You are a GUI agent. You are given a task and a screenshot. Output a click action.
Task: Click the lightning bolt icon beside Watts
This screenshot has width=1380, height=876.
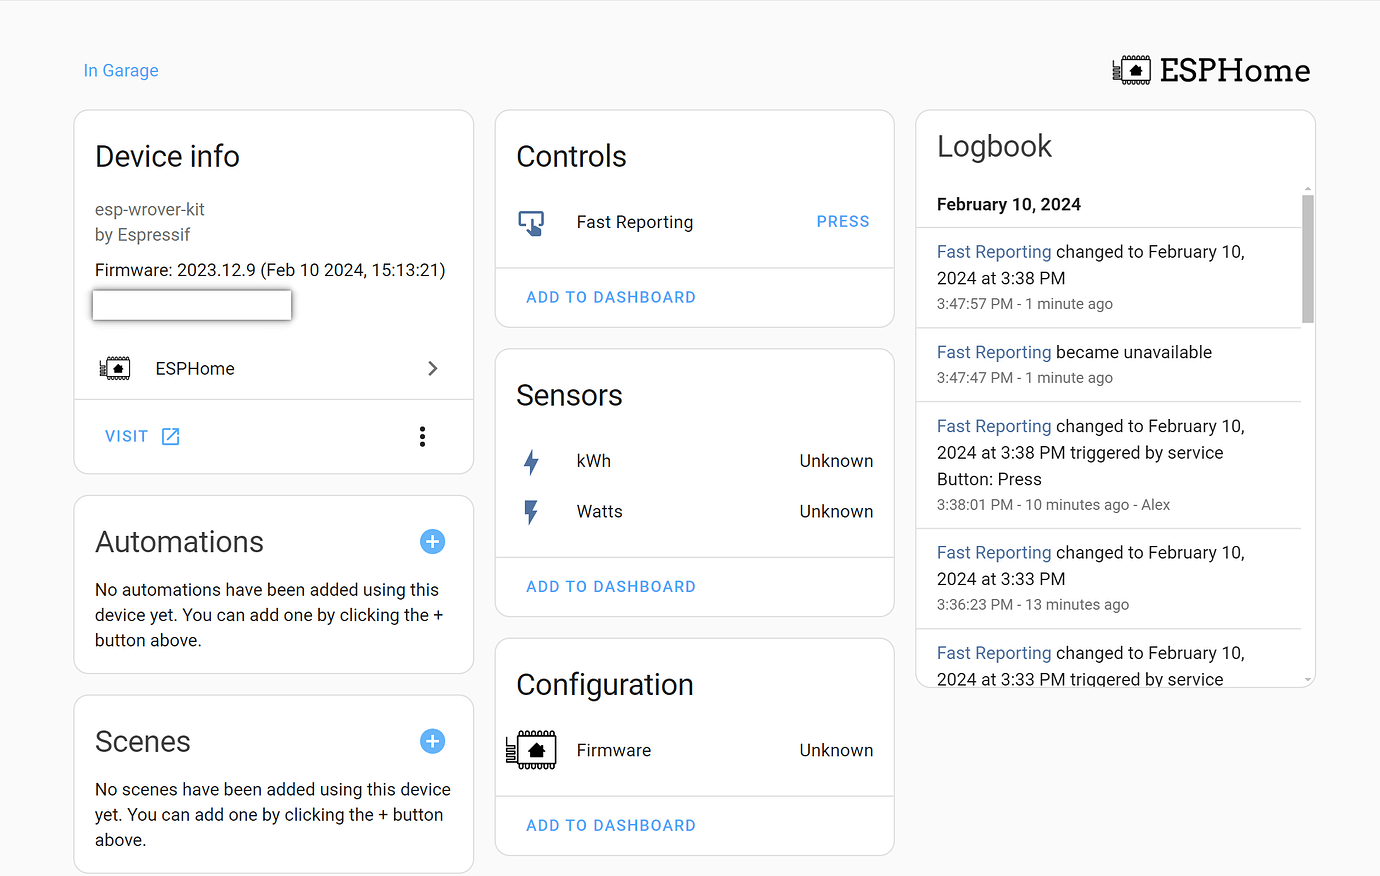(x=531, y=511)
